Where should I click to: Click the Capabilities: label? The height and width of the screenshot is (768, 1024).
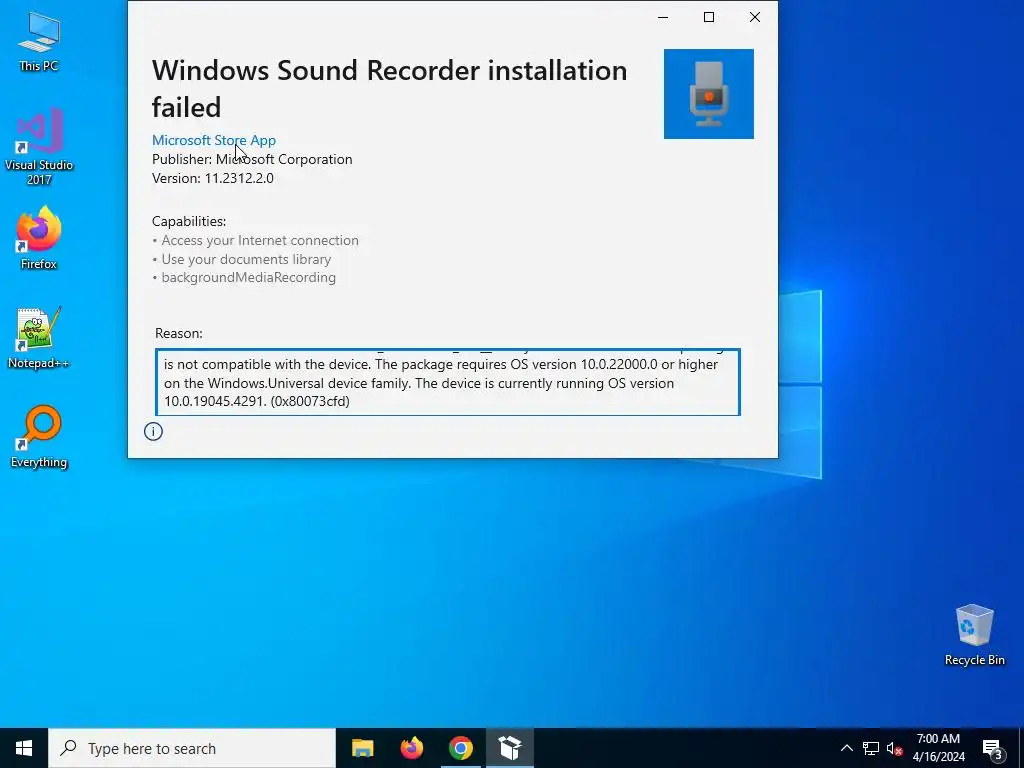189,221
